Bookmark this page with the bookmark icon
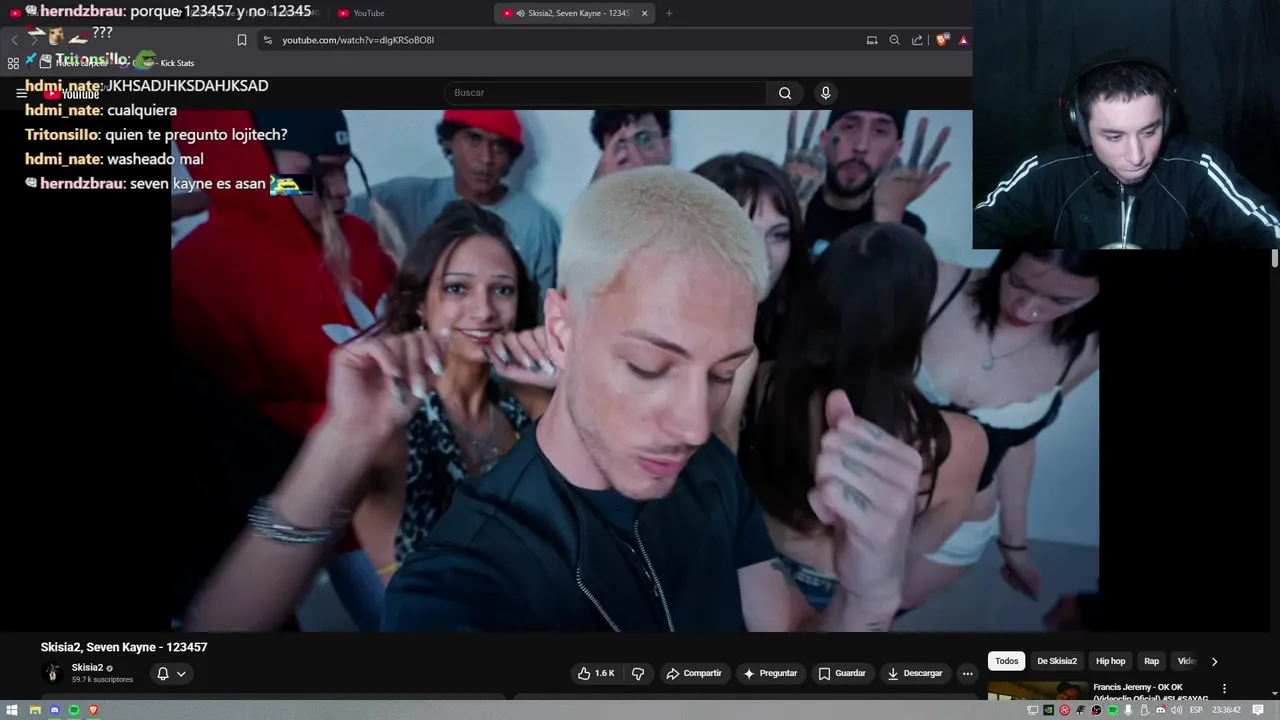This screenshot has width=1280, height=720. tap(242, 40)
